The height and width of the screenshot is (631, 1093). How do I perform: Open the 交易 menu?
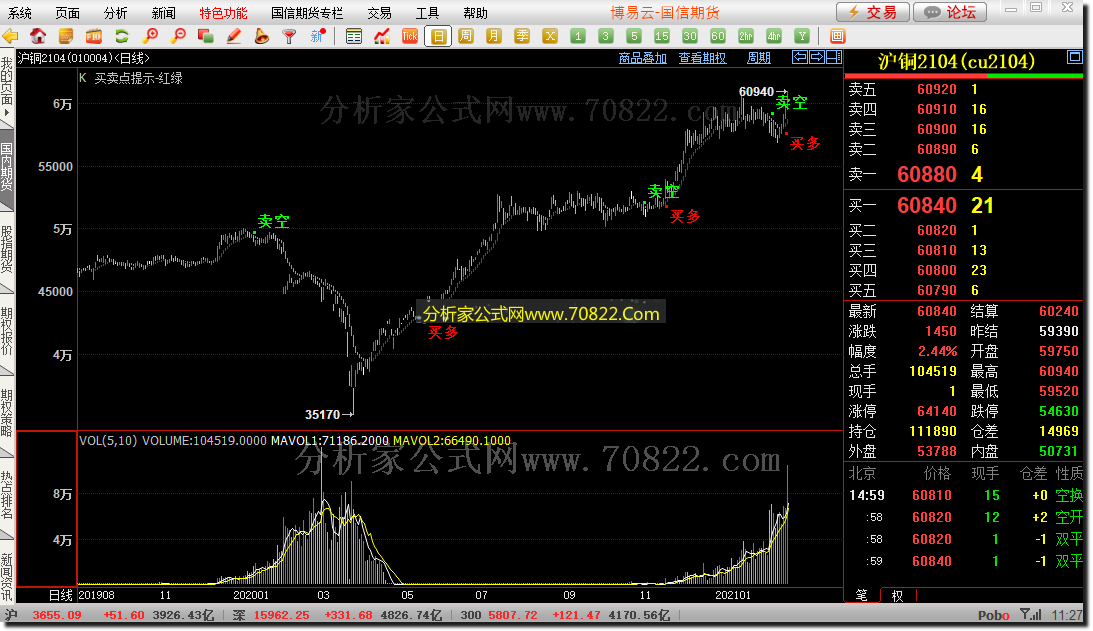pos(380,13)
